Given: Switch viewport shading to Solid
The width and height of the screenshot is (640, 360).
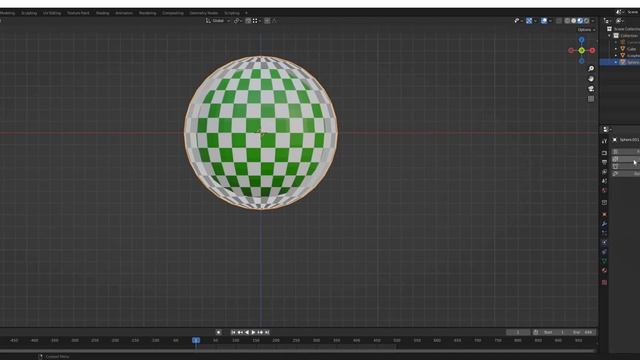Looking at the screenshot, I should click(573, 21).
